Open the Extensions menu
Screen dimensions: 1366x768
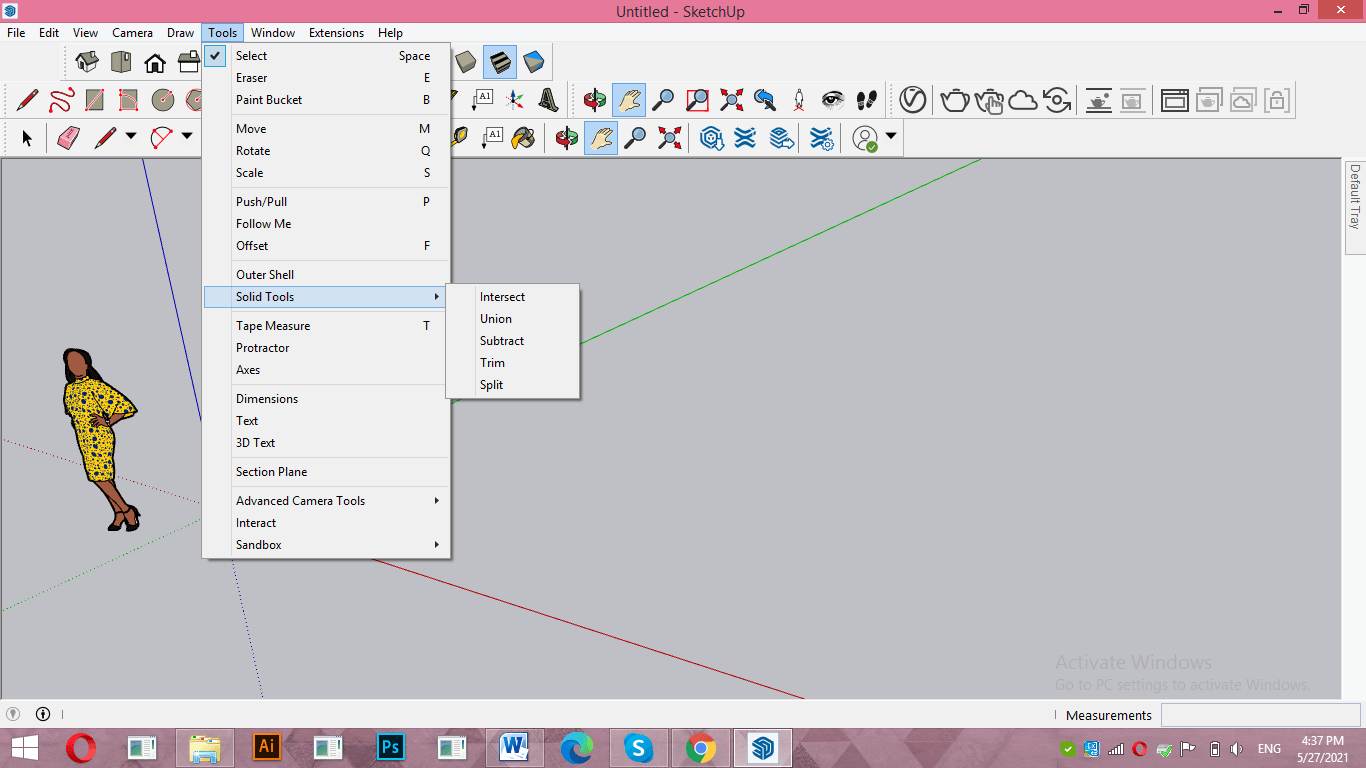pos(336,33)
